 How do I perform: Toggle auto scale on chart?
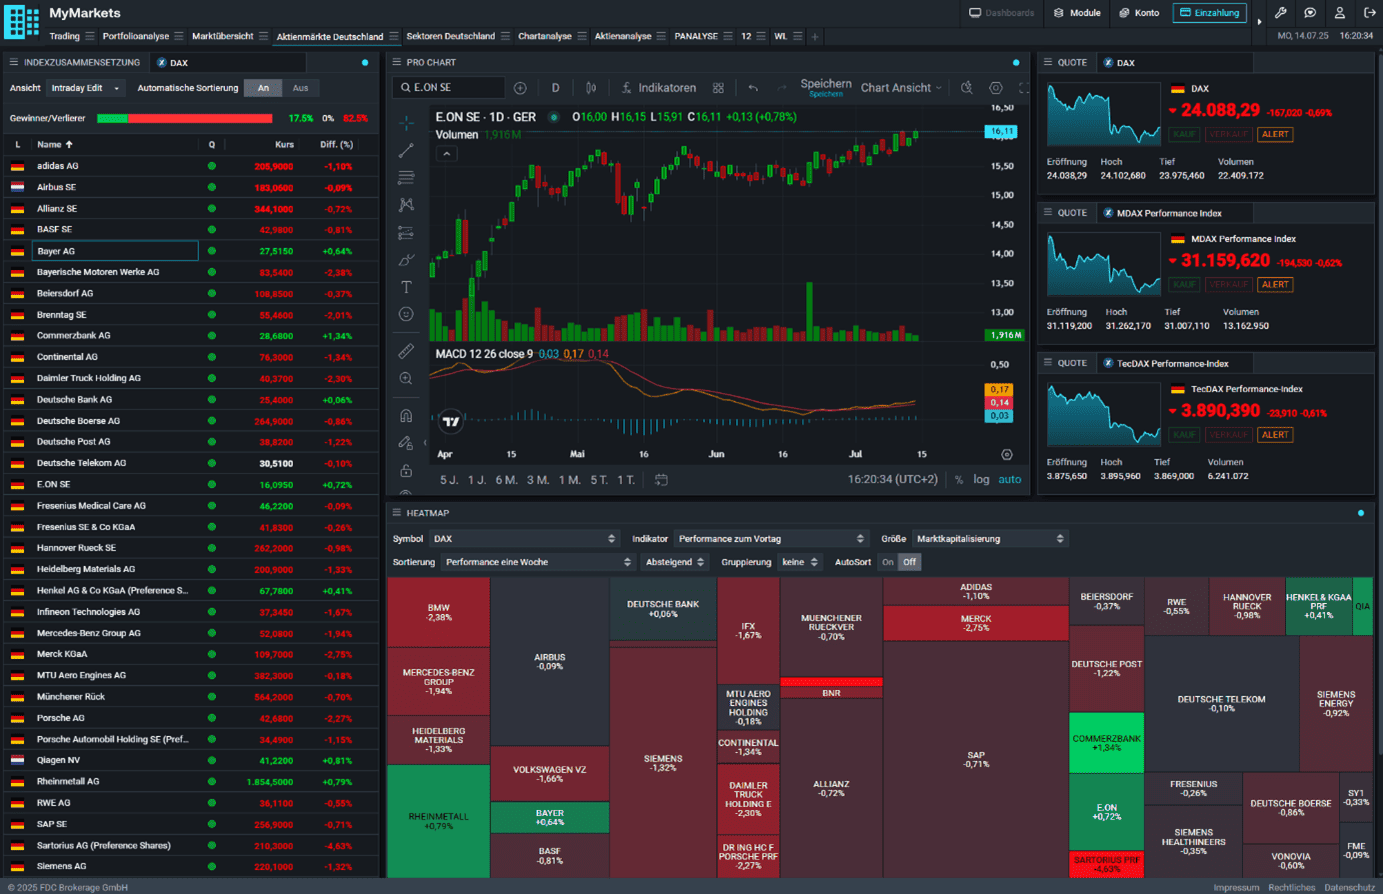point(1010,480)
